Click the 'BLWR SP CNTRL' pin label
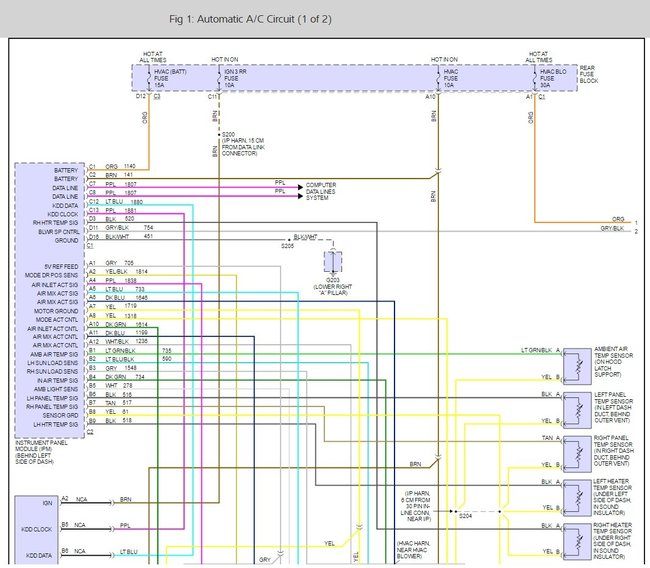650x568 pixels. (58, 232)
